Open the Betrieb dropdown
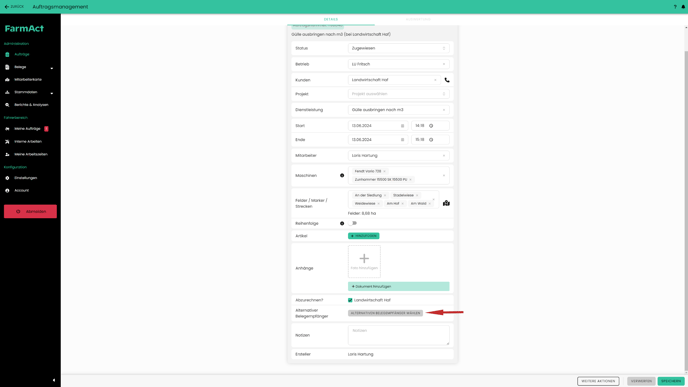The image size is (688, 387). (x=398, y=64)
